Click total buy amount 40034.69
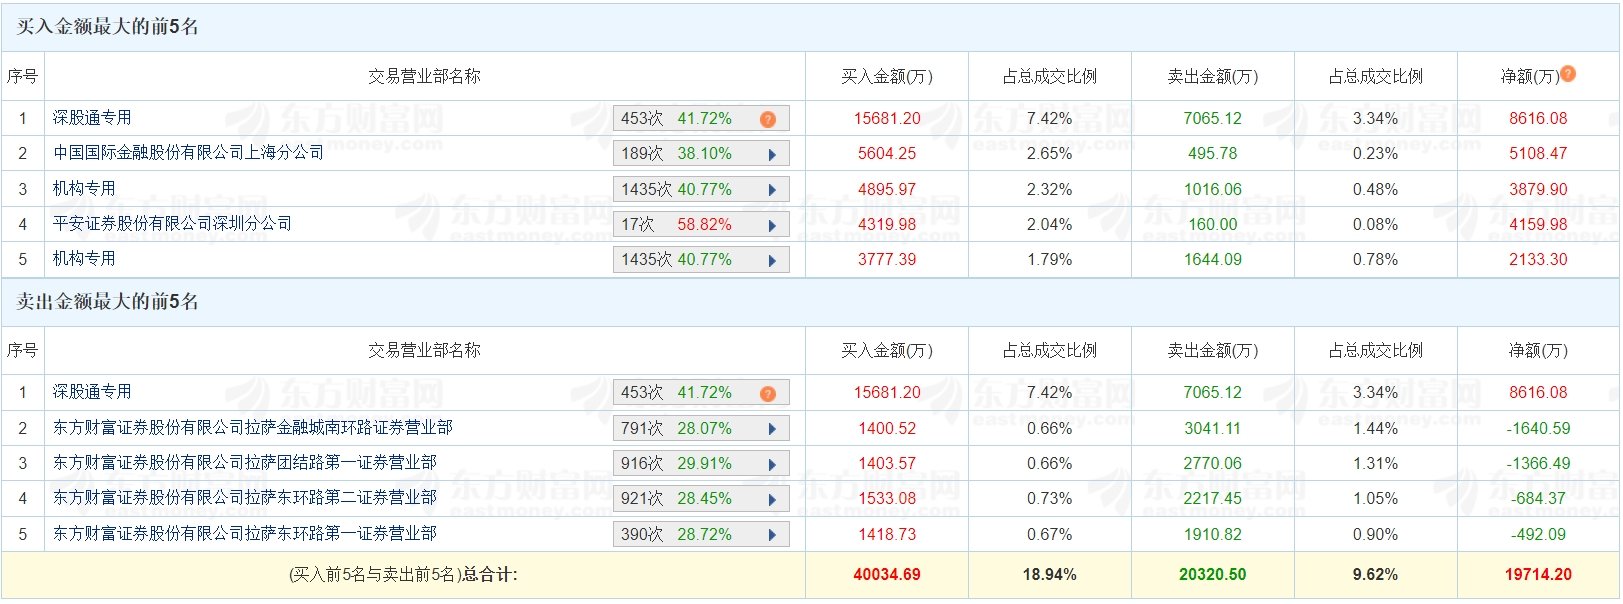 pos(887,575)
